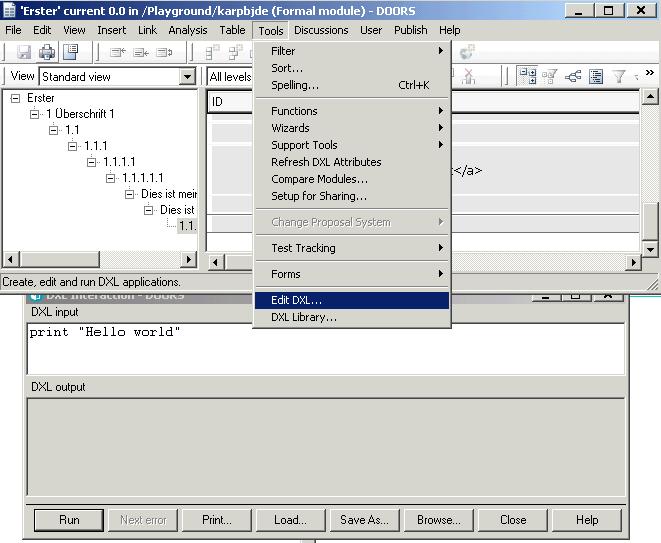Click the first hierarchy structure toolbar icon

pyautogui.click(x=212, y=52)
